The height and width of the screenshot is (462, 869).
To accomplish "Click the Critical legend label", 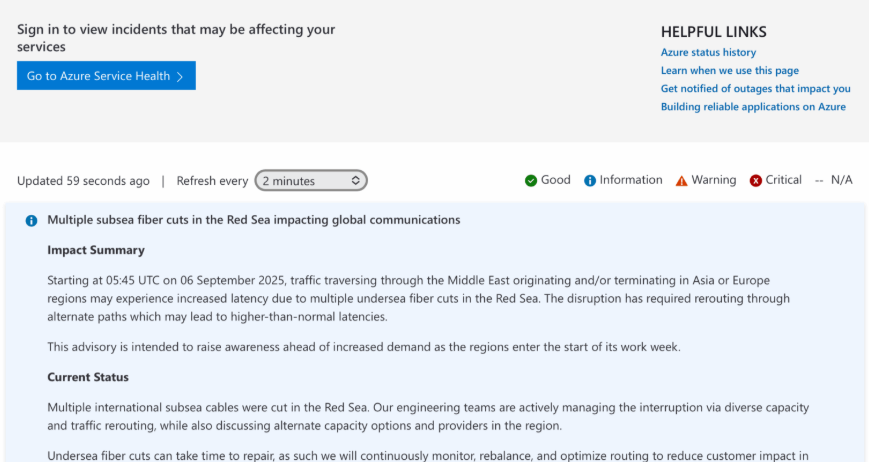I will coord(784,180).
